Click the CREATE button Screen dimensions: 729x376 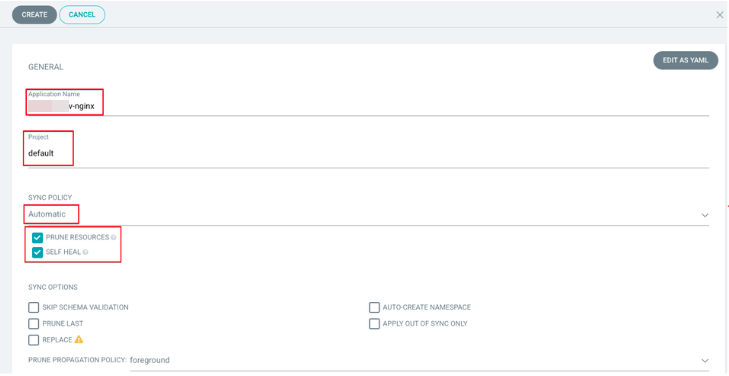click(x=34, y=14)
